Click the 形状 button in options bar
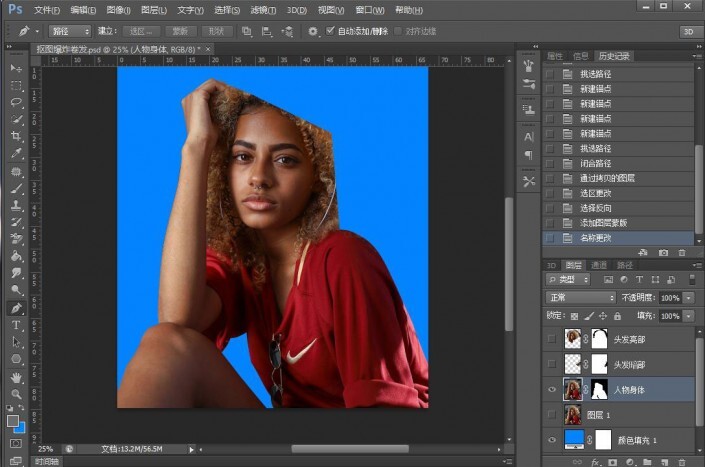Screen dimensions: 705x467 217,31
